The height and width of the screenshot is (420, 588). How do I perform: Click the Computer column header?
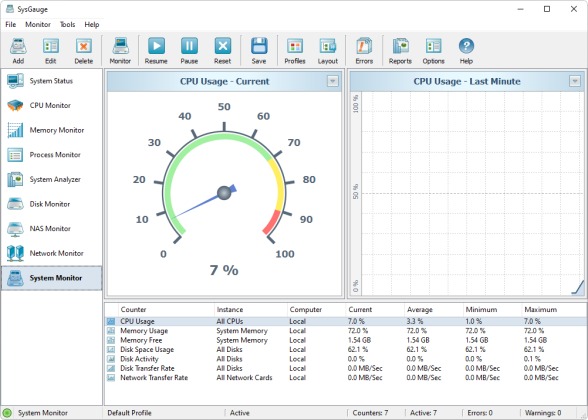click(316, 310)
